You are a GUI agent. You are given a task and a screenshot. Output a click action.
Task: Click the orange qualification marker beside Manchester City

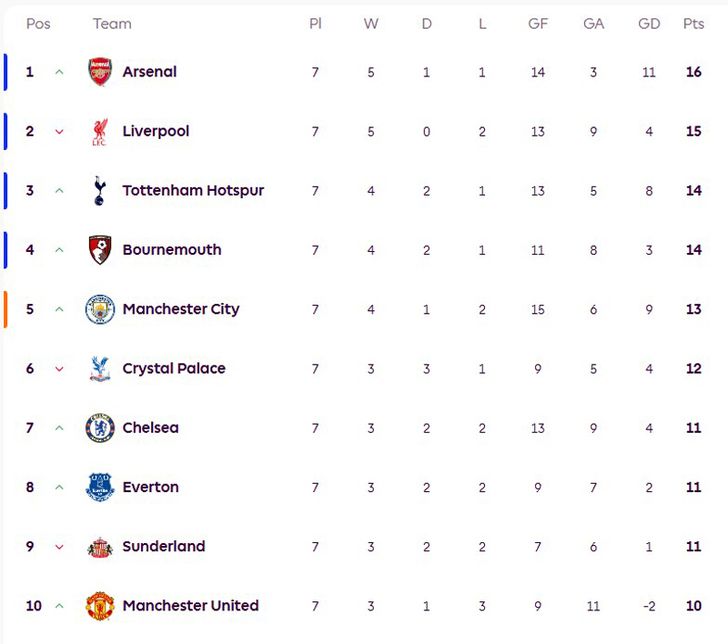pos(5,309)
